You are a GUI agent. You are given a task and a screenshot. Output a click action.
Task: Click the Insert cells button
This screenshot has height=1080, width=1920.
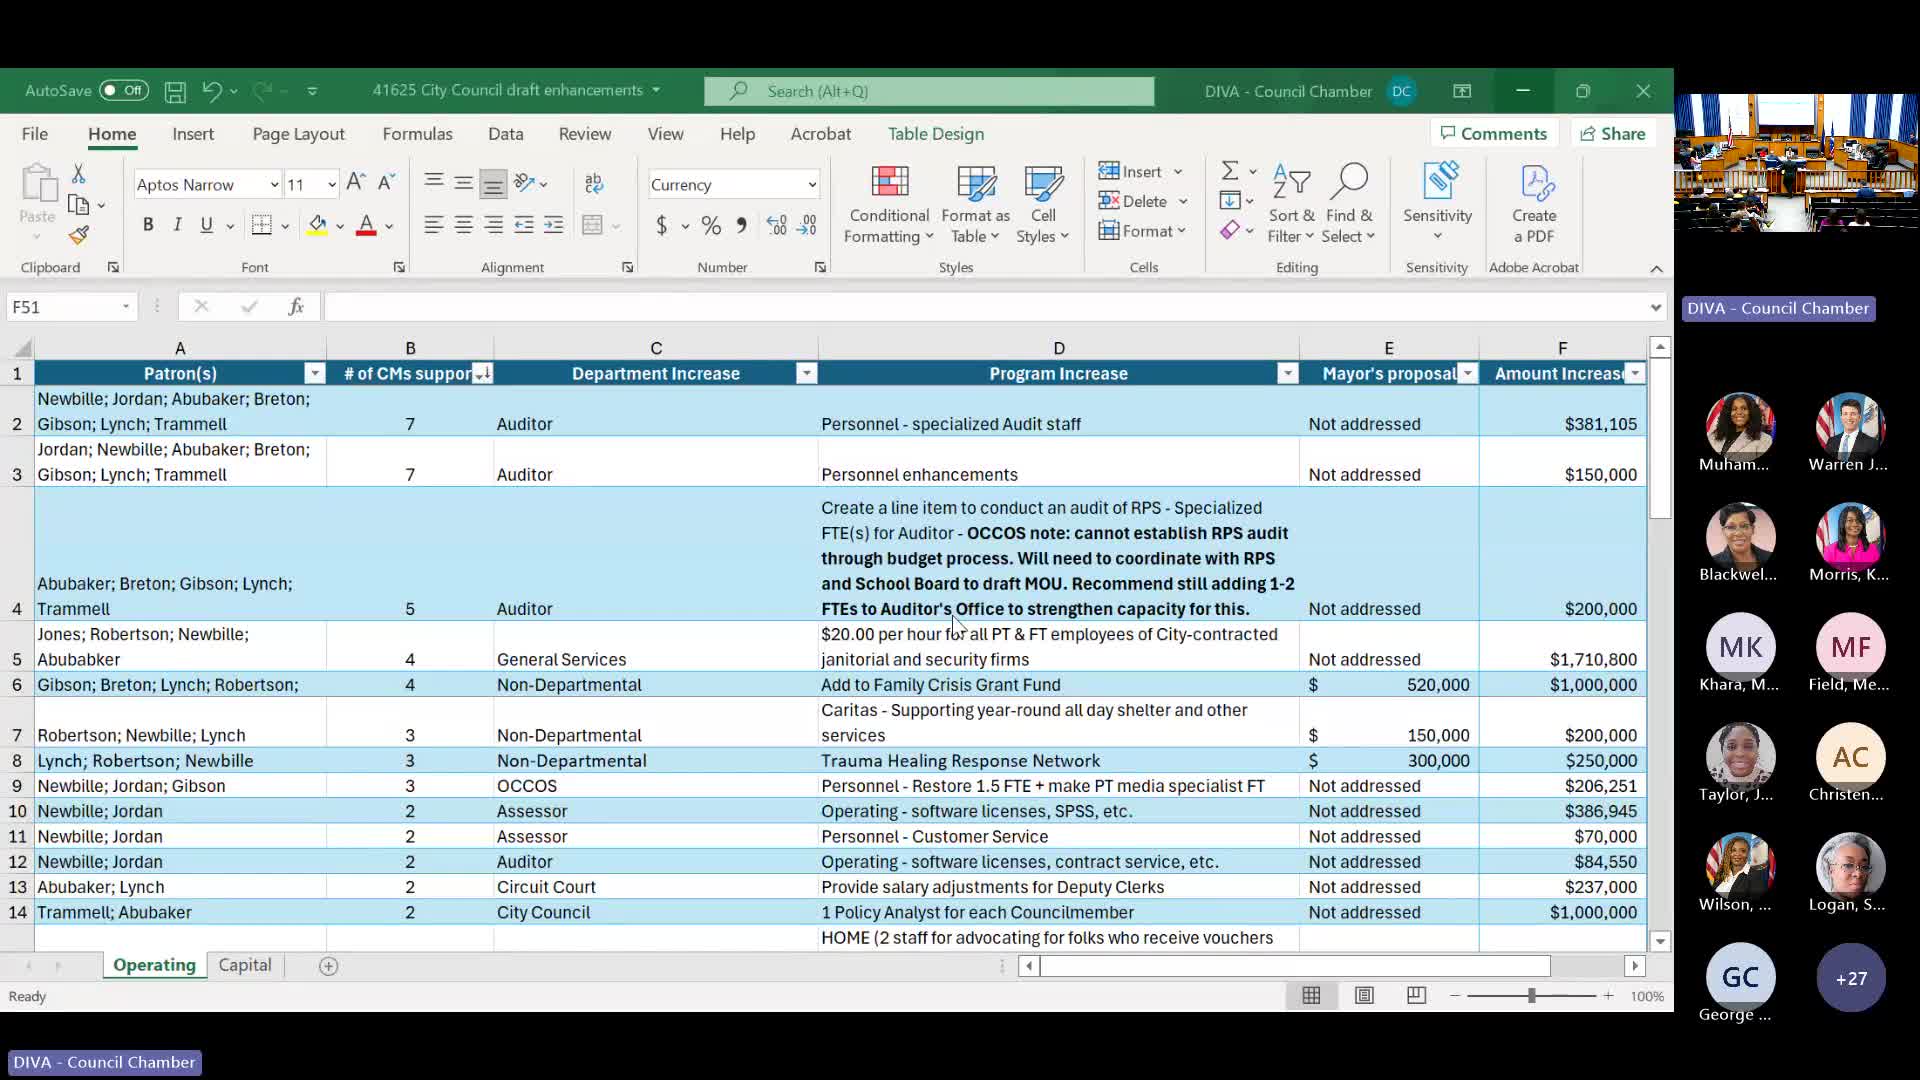1141,172
